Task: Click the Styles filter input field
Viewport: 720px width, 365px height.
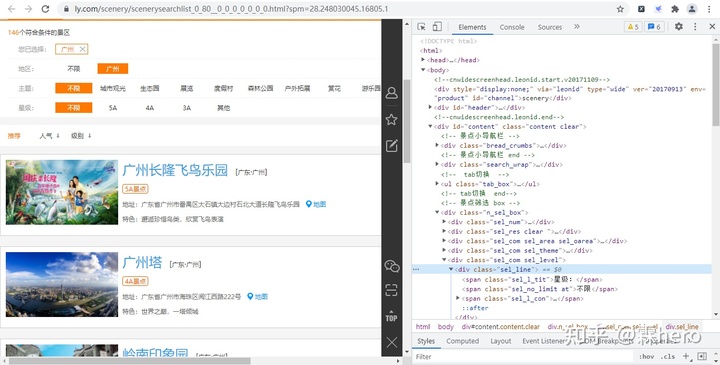Action: [523, 357]
